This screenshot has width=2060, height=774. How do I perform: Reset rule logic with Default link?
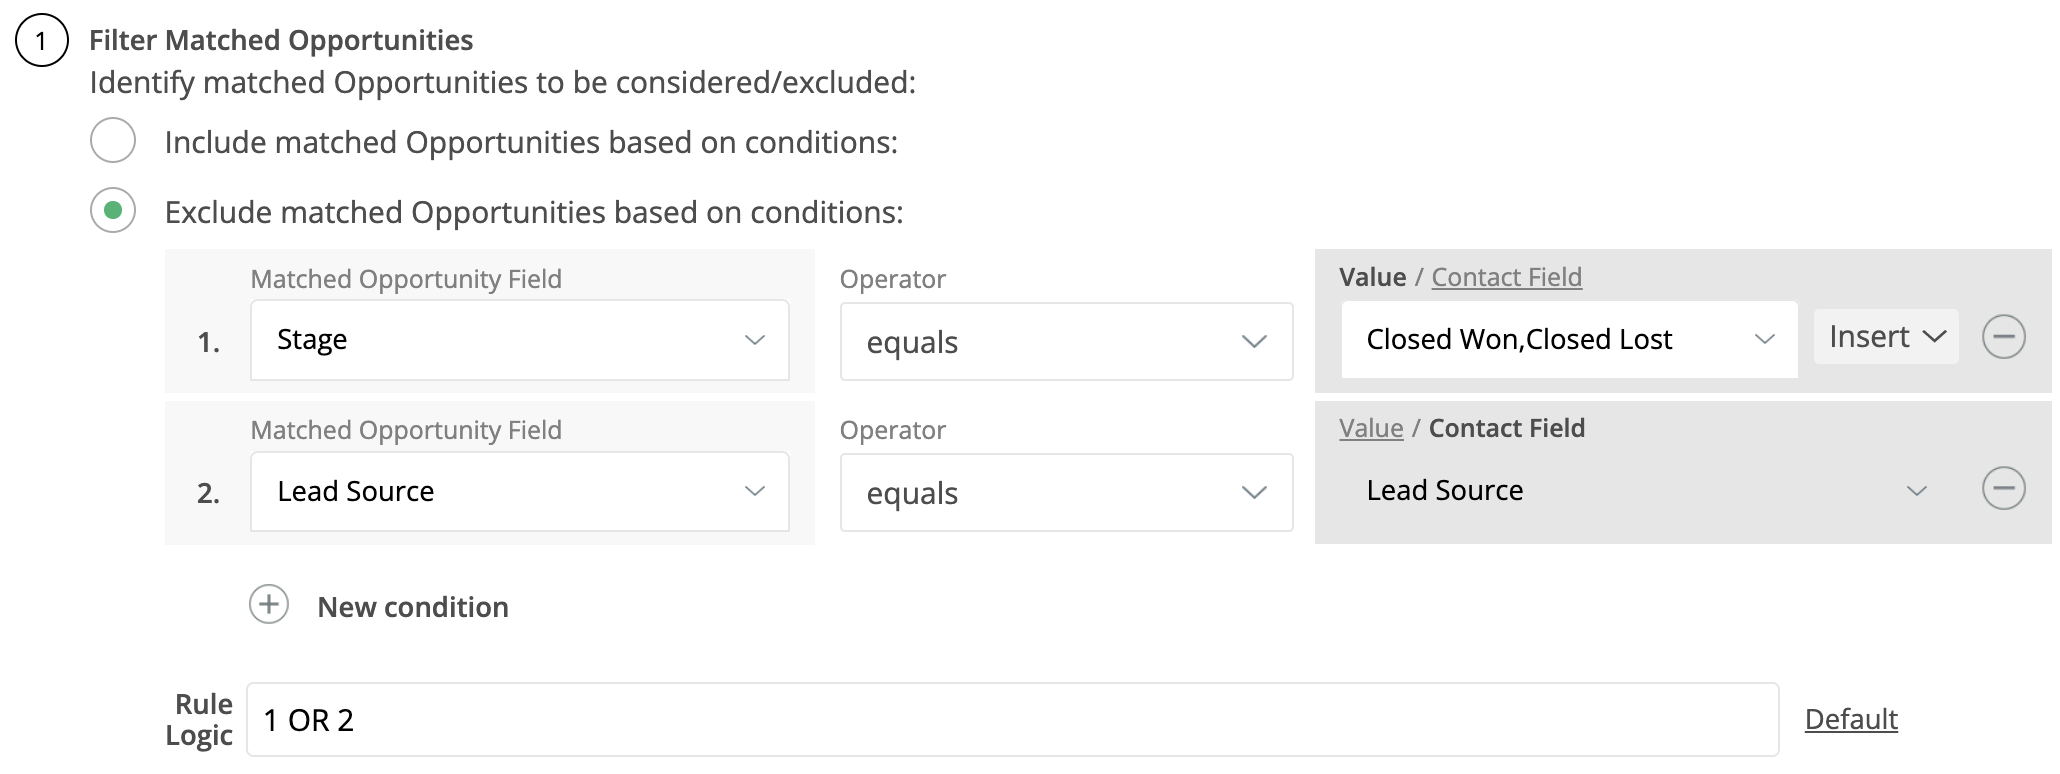[1850, 719]
